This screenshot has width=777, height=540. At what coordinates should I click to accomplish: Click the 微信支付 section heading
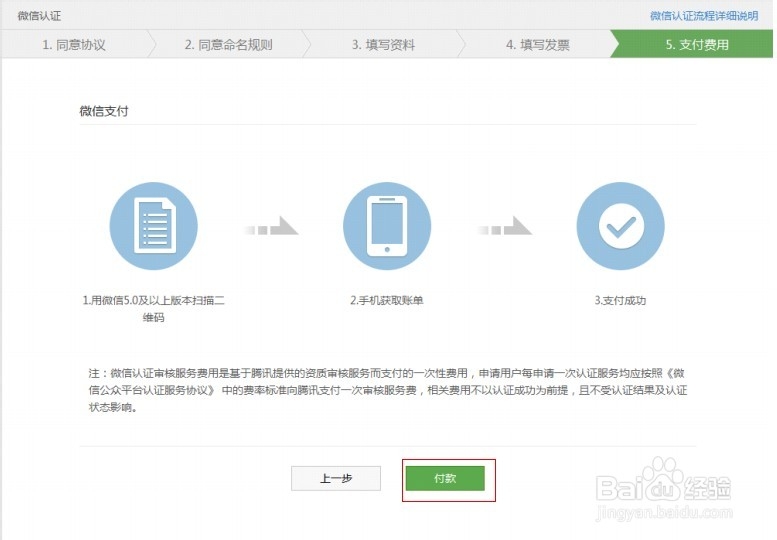[104, 111]
